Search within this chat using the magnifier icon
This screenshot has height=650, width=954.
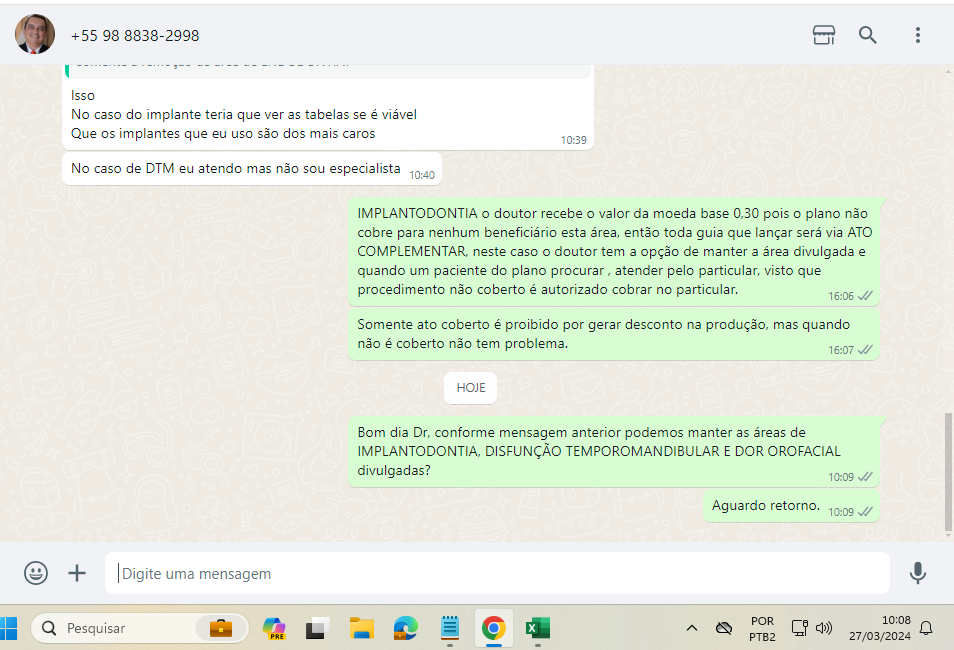(x=868, y=35)
